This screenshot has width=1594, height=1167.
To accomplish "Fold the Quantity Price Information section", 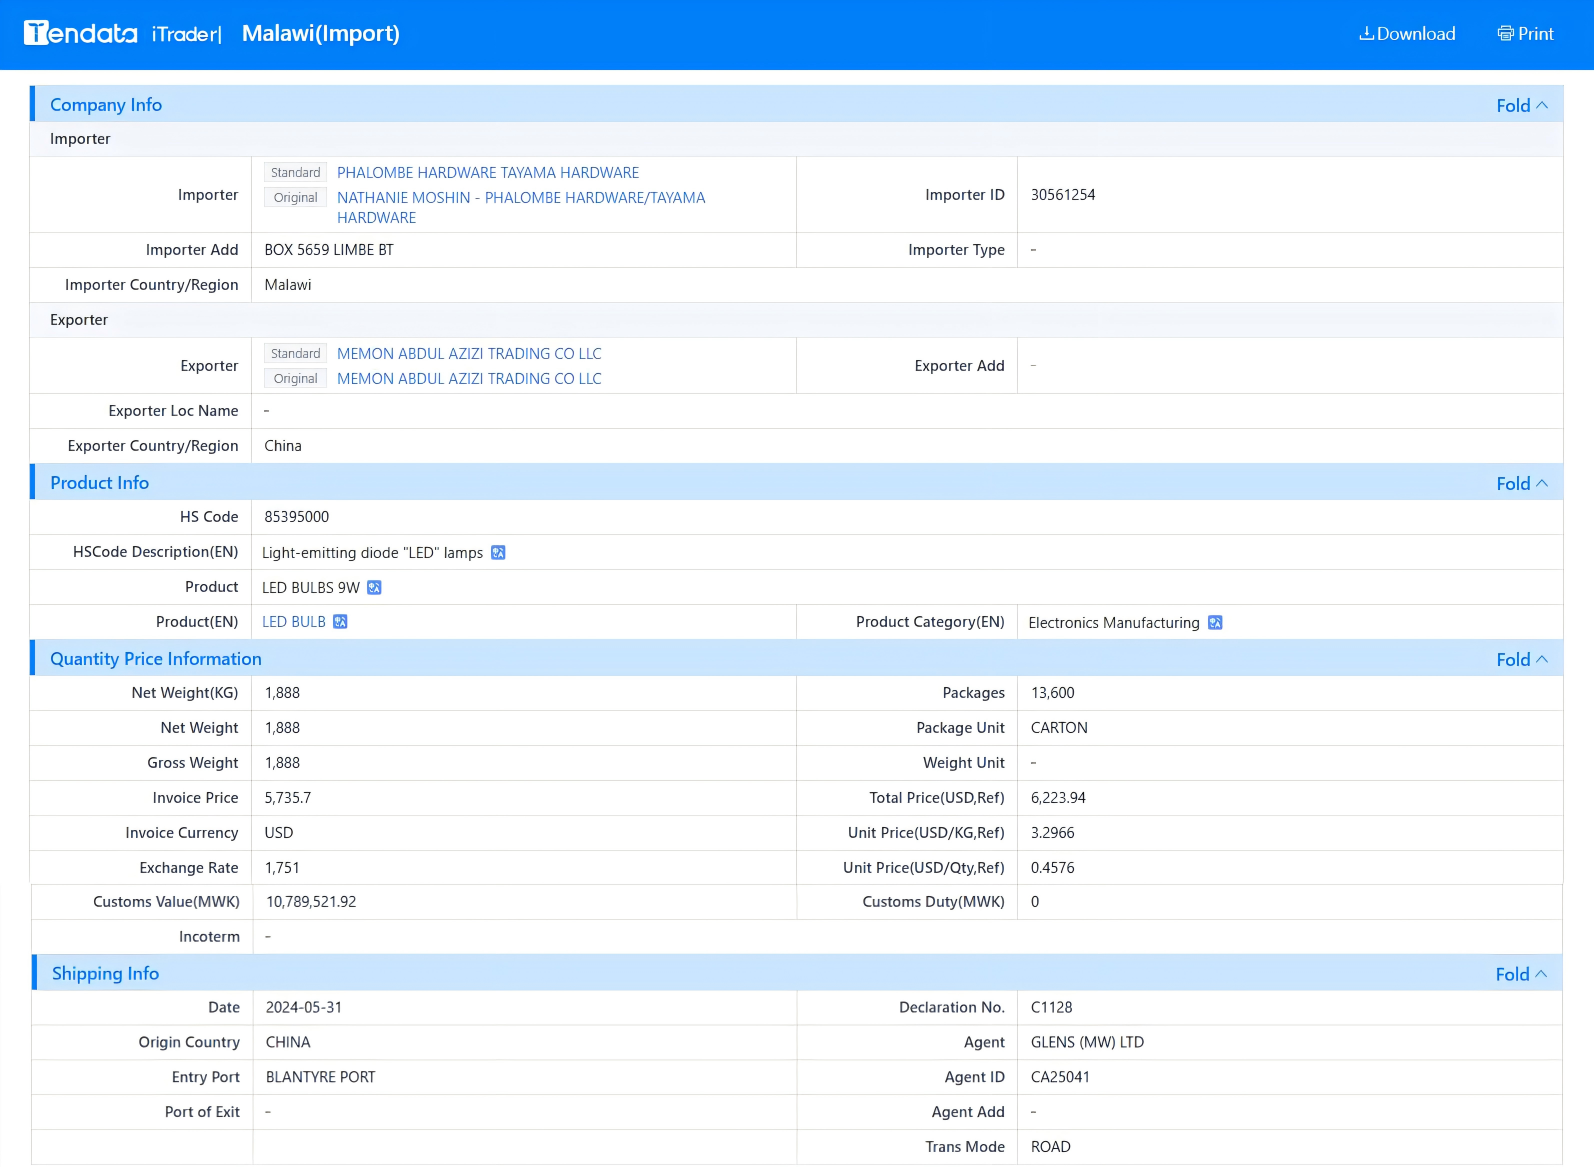I will point(1522,660).
